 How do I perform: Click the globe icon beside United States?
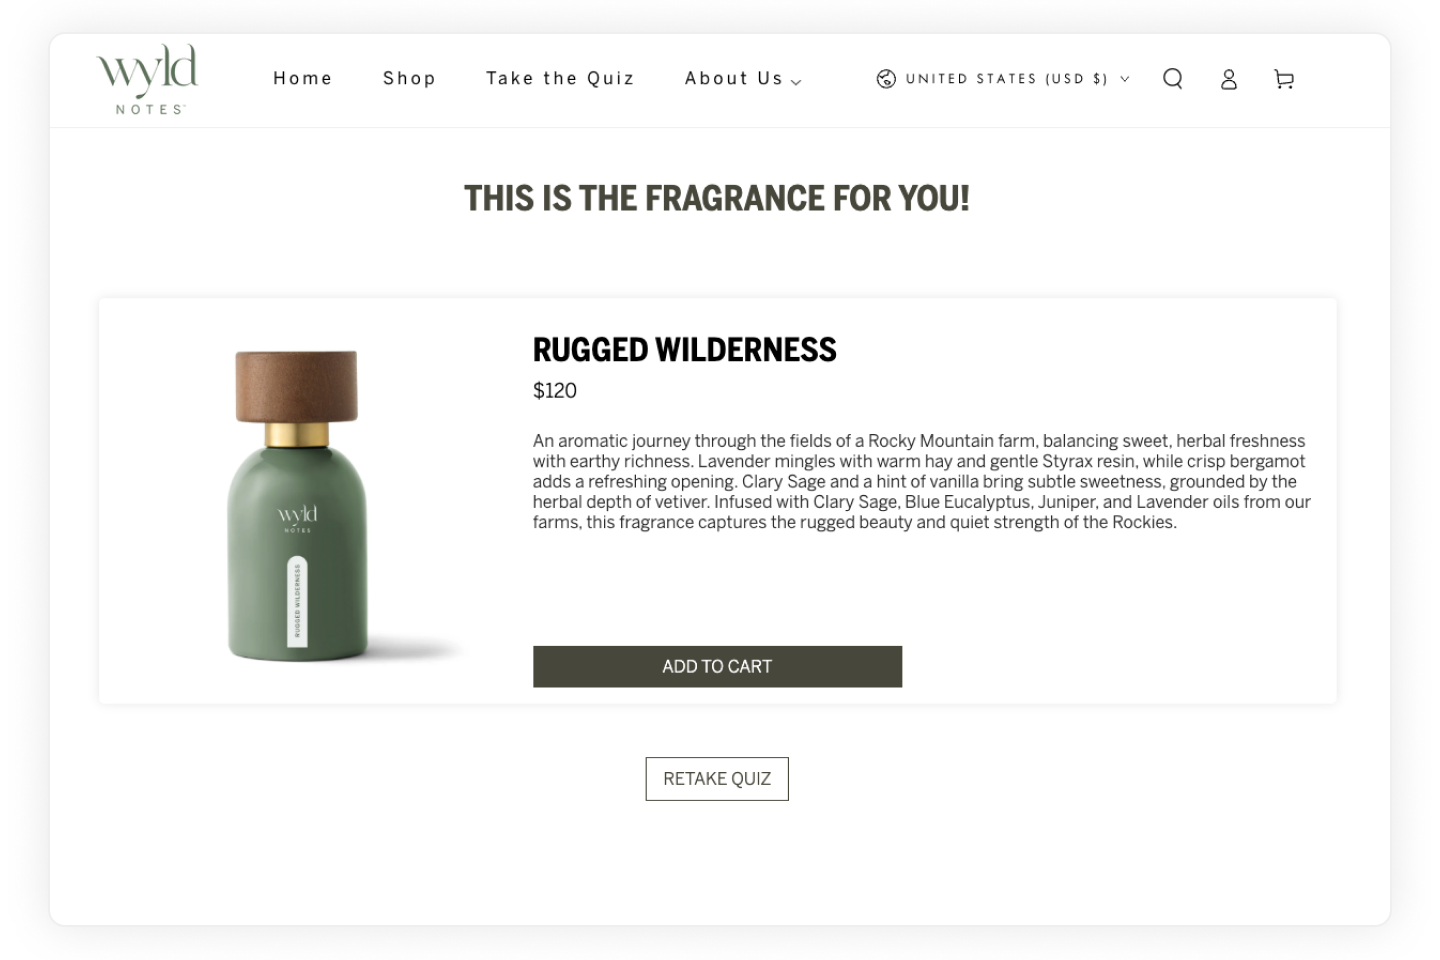pos(886,79)
